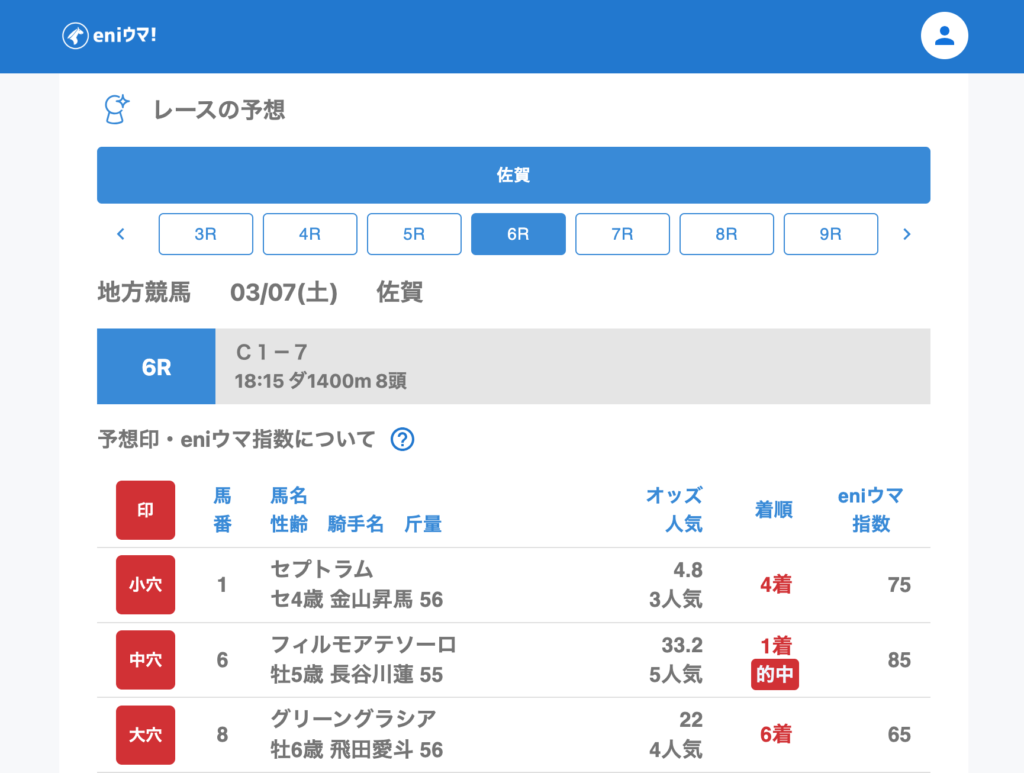Switch to the 3R race tab
This screenshot has height=773, width=1024.
[x=205, y=234]
